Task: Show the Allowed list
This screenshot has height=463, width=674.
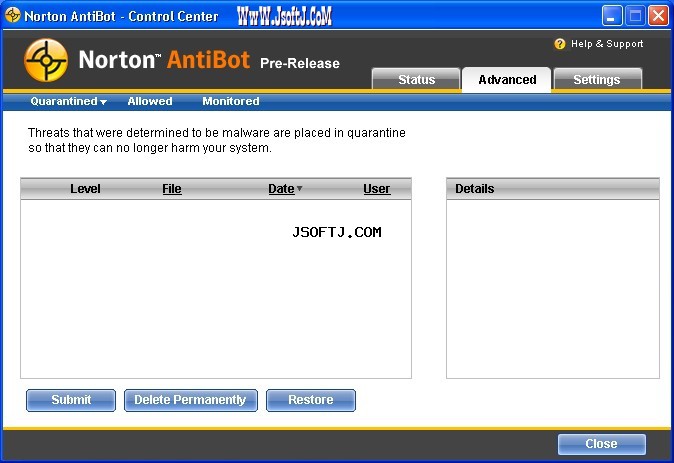Action: point(150,101)
